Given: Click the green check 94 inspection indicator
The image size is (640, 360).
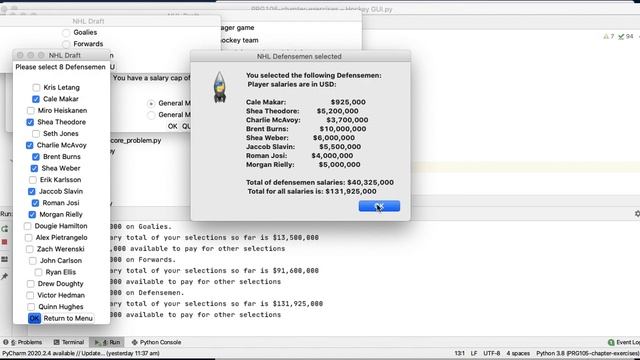Looking at the screenshot, I should 625,37.
